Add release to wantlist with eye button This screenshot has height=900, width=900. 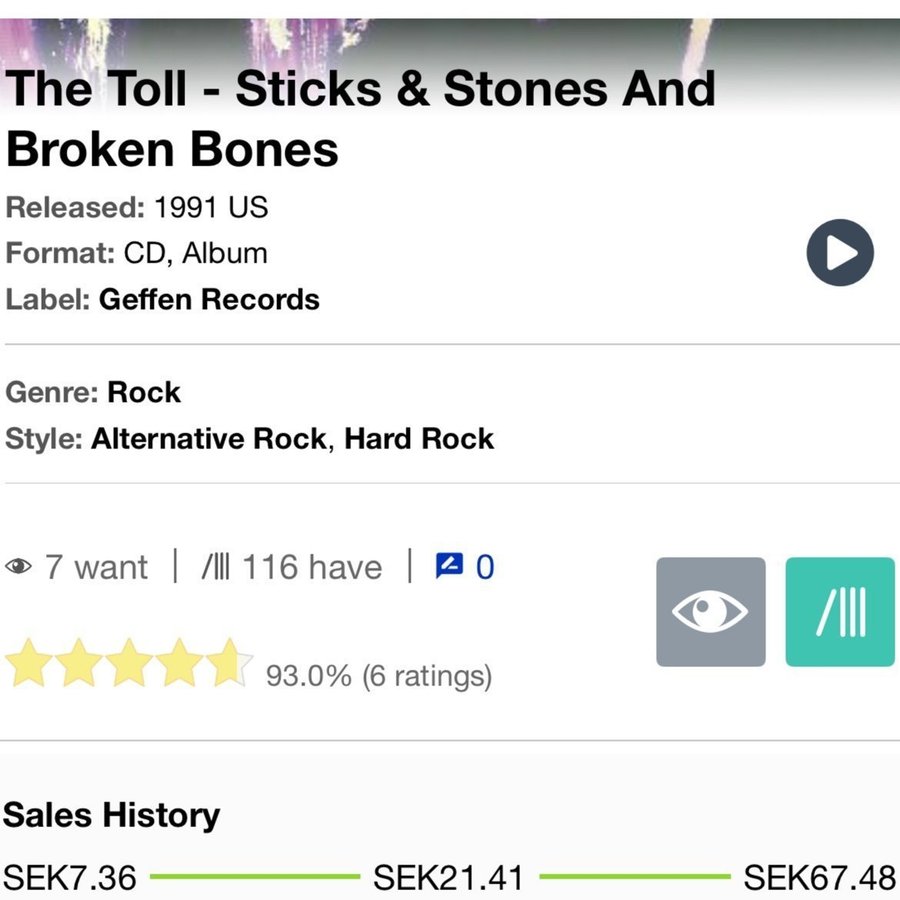(710, 612)
